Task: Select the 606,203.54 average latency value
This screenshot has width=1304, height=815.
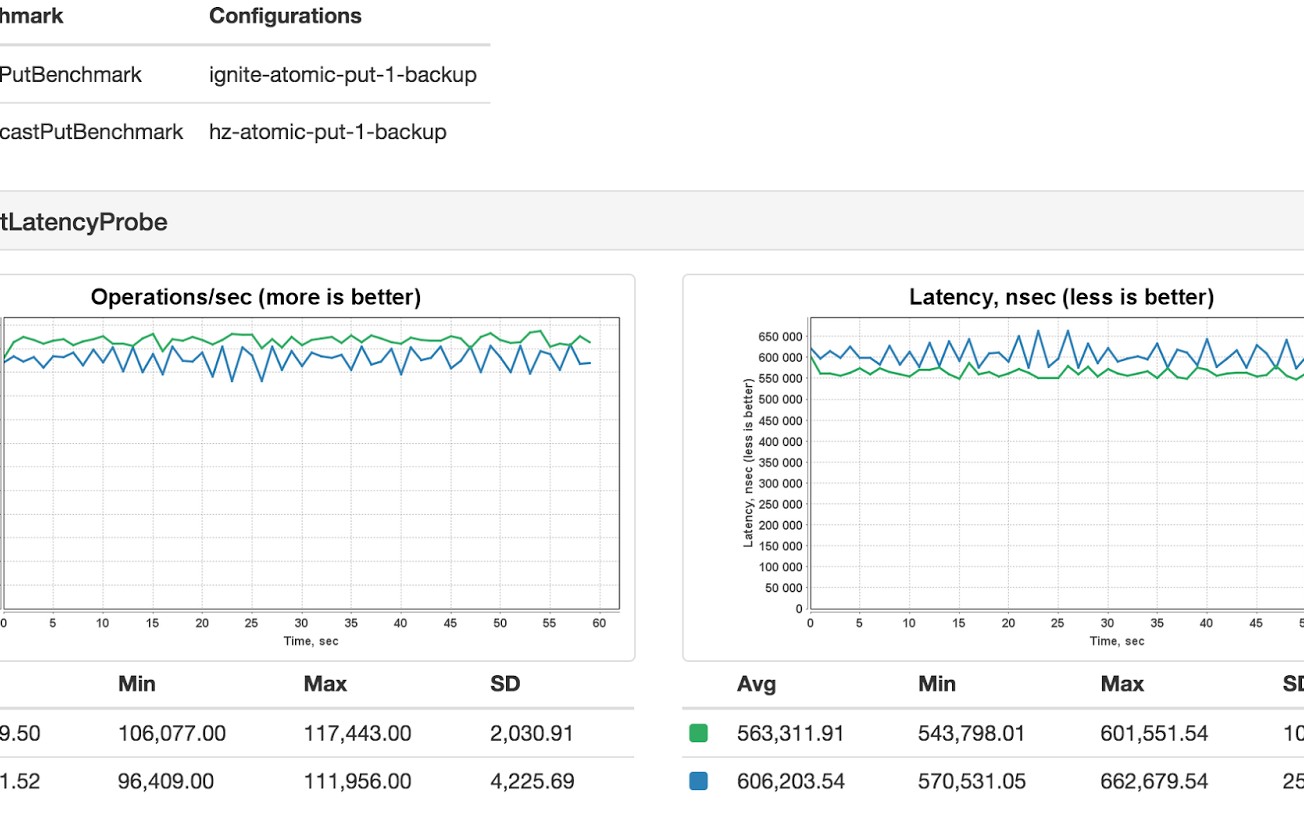Action: (x=790, y=781)
